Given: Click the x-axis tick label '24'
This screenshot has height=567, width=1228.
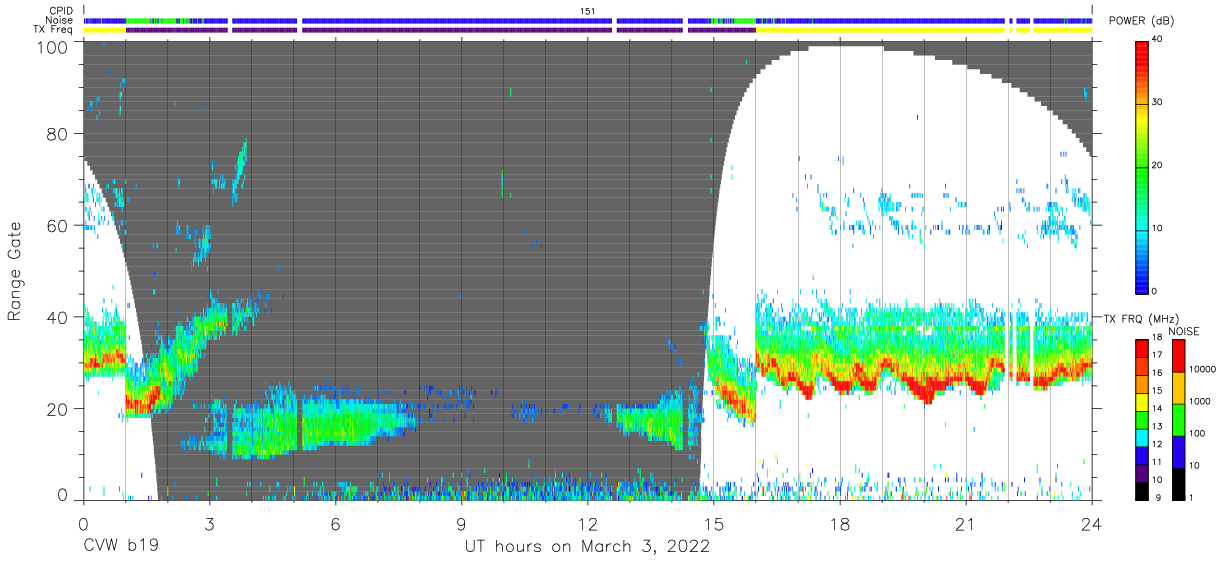Looking at the screenshot, I should pos(1092,524).
